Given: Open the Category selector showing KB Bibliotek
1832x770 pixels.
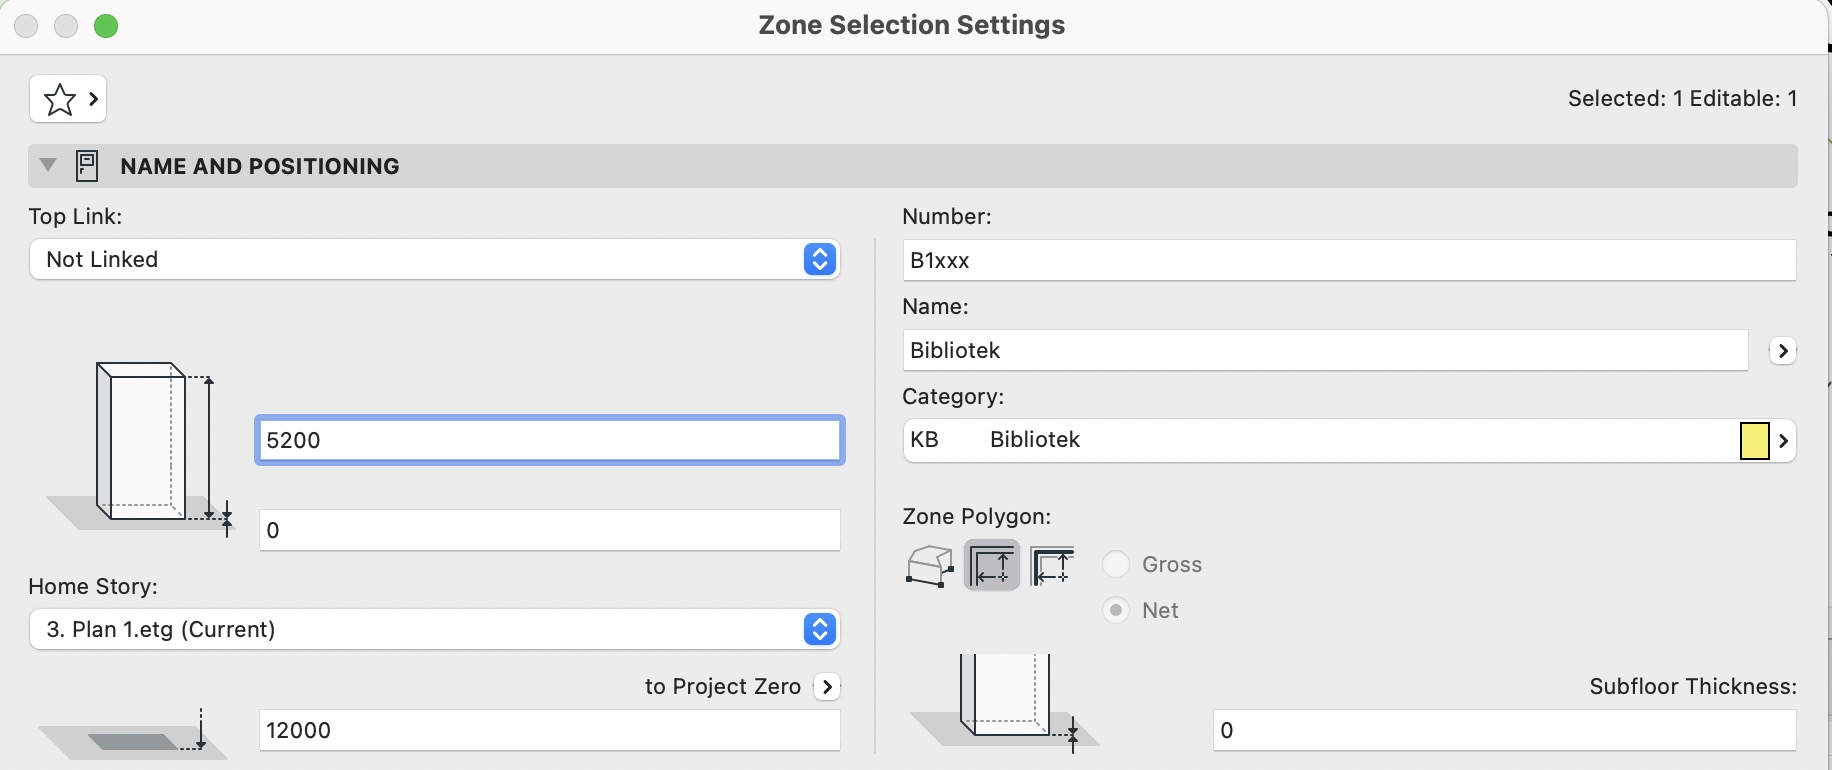Looking at the screenshot, I should point(1320,440).
